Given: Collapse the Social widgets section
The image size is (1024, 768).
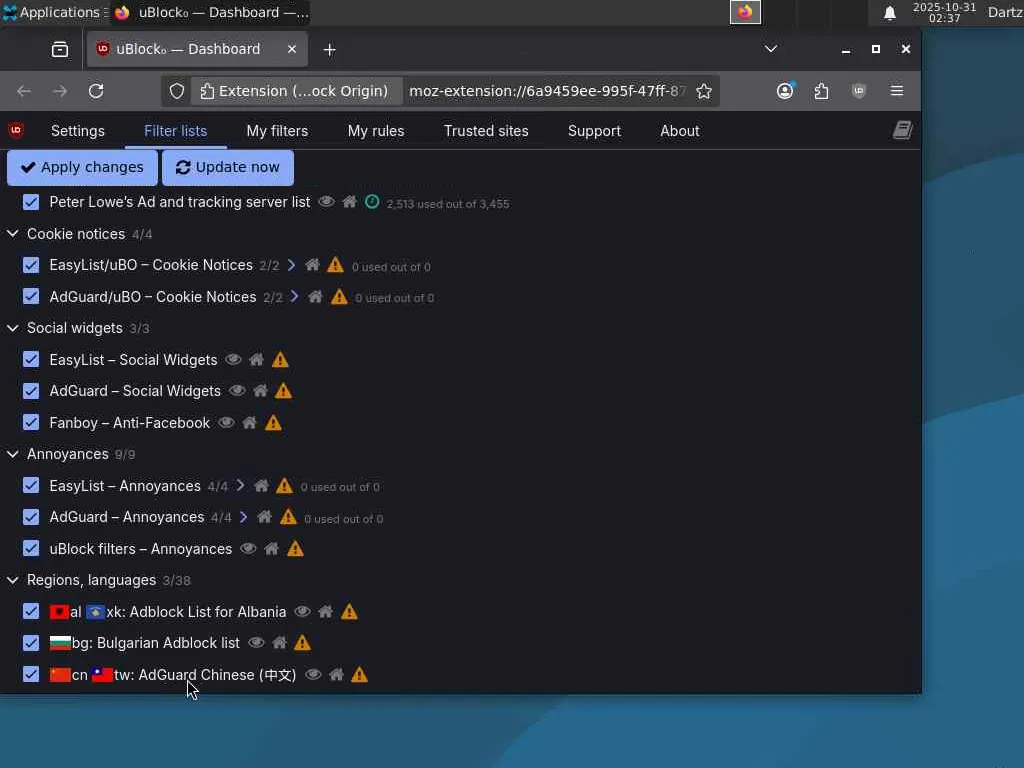Looking at the screenshot, I should click(x=12, y=328).
